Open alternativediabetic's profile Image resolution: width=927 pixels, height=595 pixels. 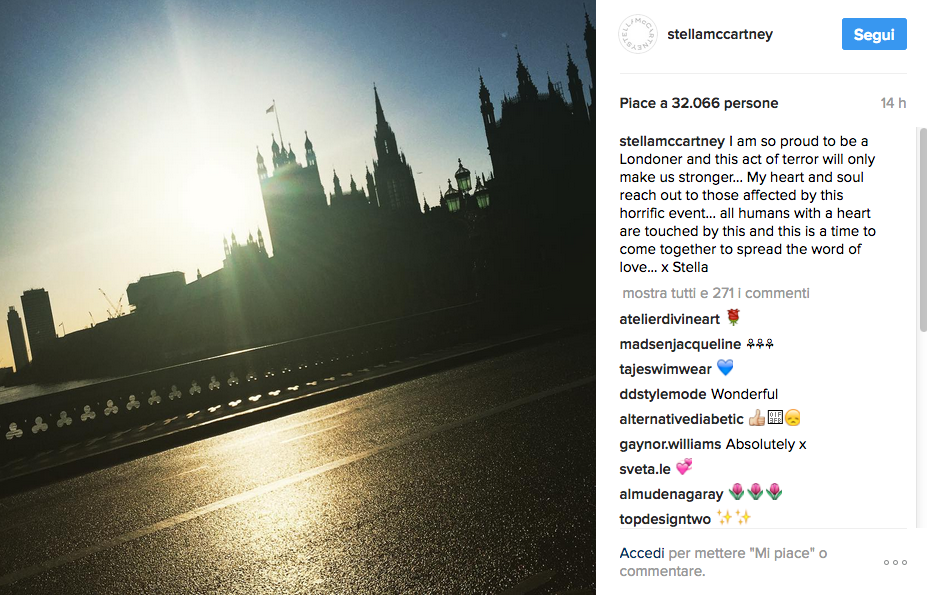[680, 418]
